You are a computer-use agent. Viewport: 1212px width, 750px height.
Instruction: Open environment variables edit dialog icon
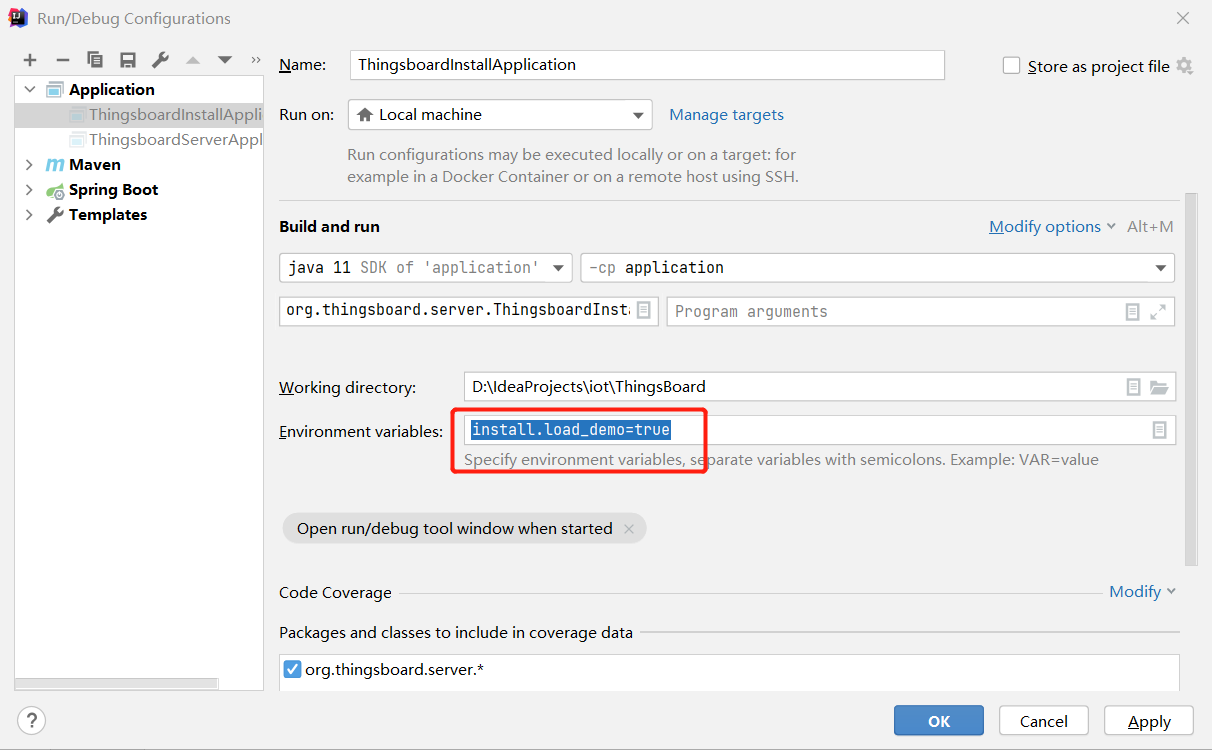(1159, 430)
